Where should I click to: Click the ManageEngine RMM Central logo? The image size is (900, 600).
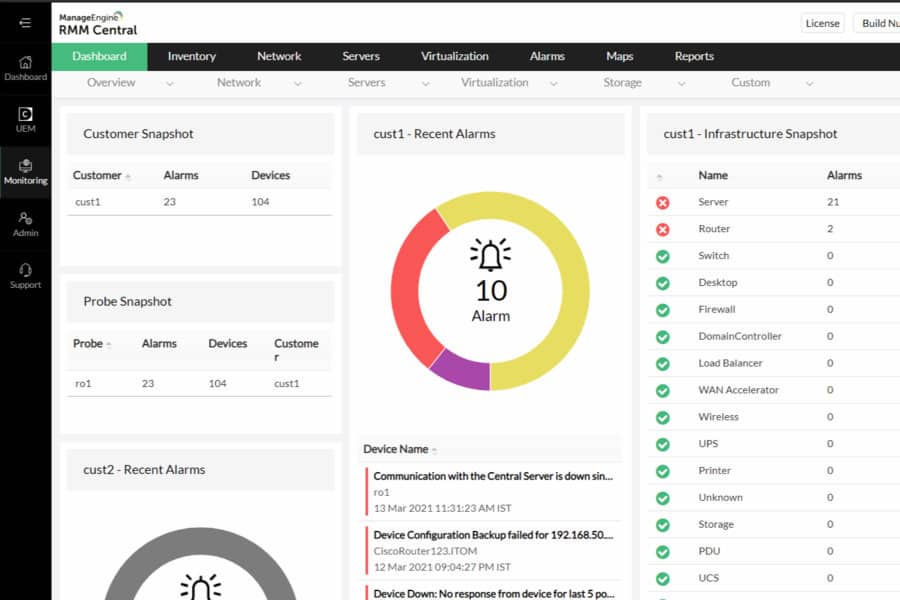(x=98, y=24)
